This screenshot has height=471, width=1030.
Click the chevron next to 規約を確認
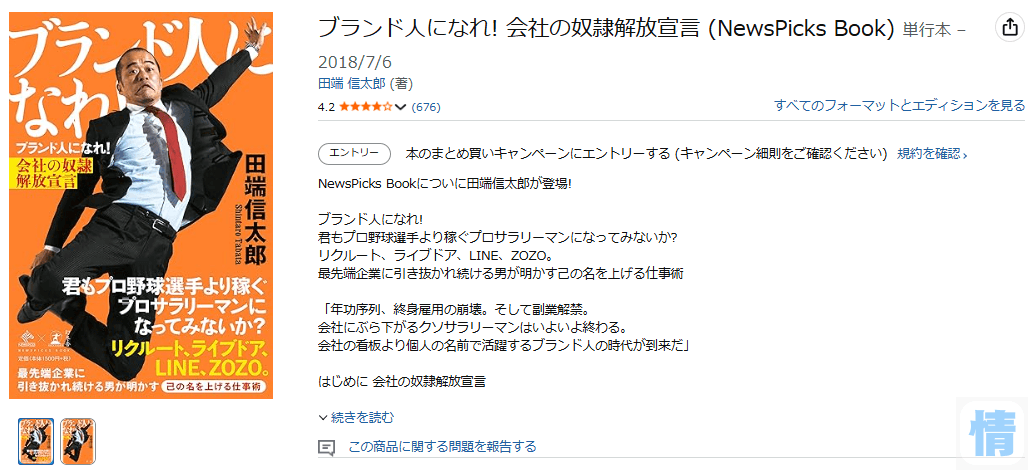click(x=964, y=155)
